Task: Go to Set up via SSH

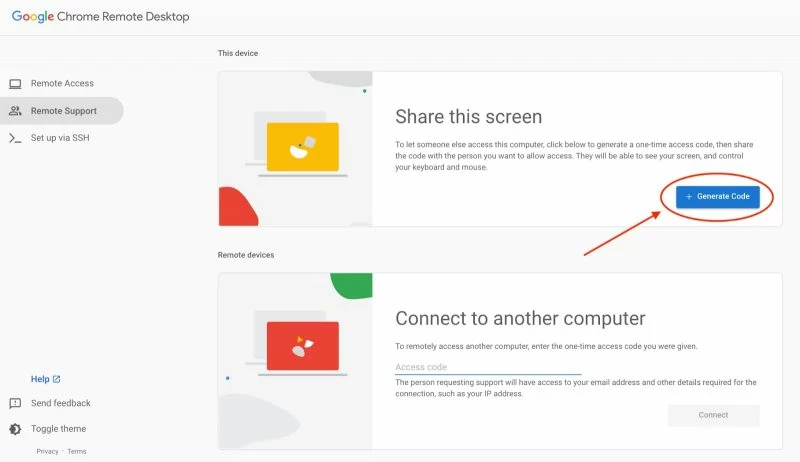Action: click(x=60, y=138)
